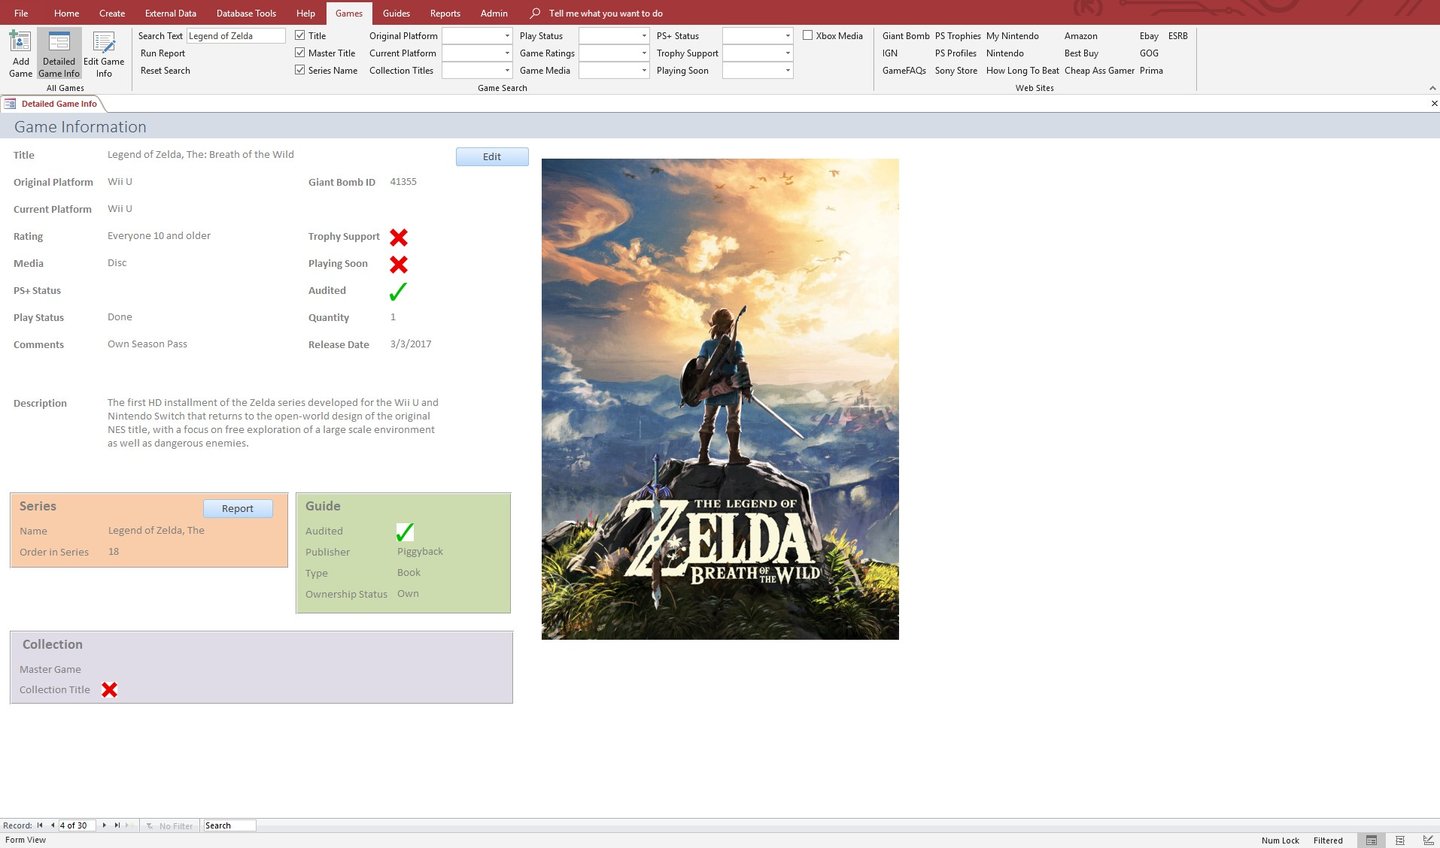This screenshot has width=1440, height=848.
Task: Click the Series Report button
Action: (x=238, y=509)
